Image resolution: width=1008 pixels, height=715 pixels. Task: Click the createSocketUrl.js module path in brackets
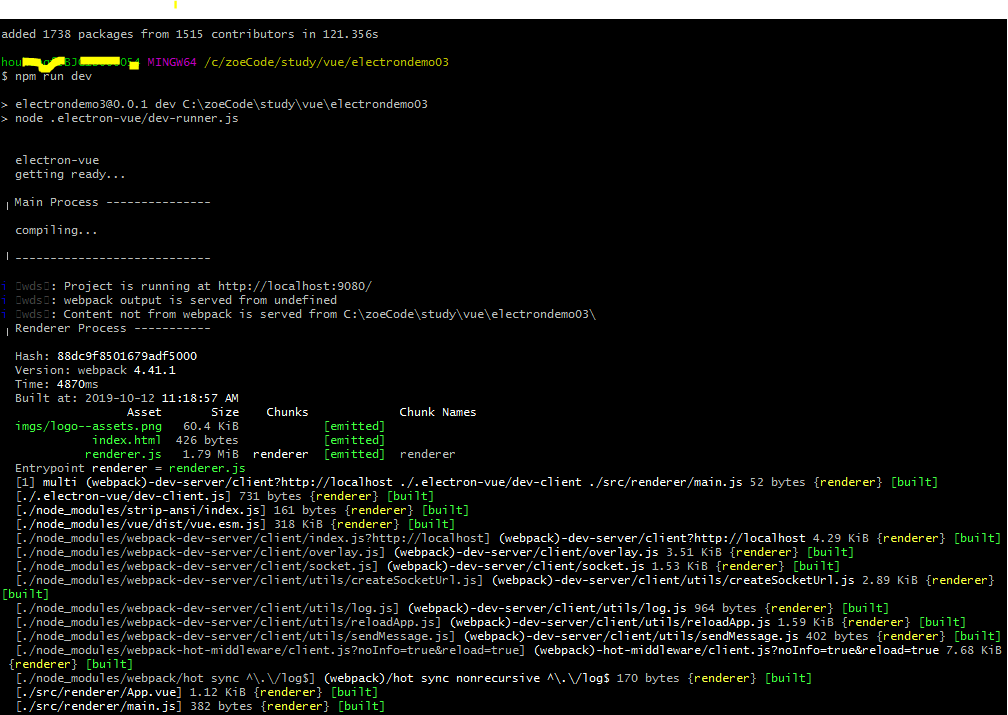tap(249, 581)
